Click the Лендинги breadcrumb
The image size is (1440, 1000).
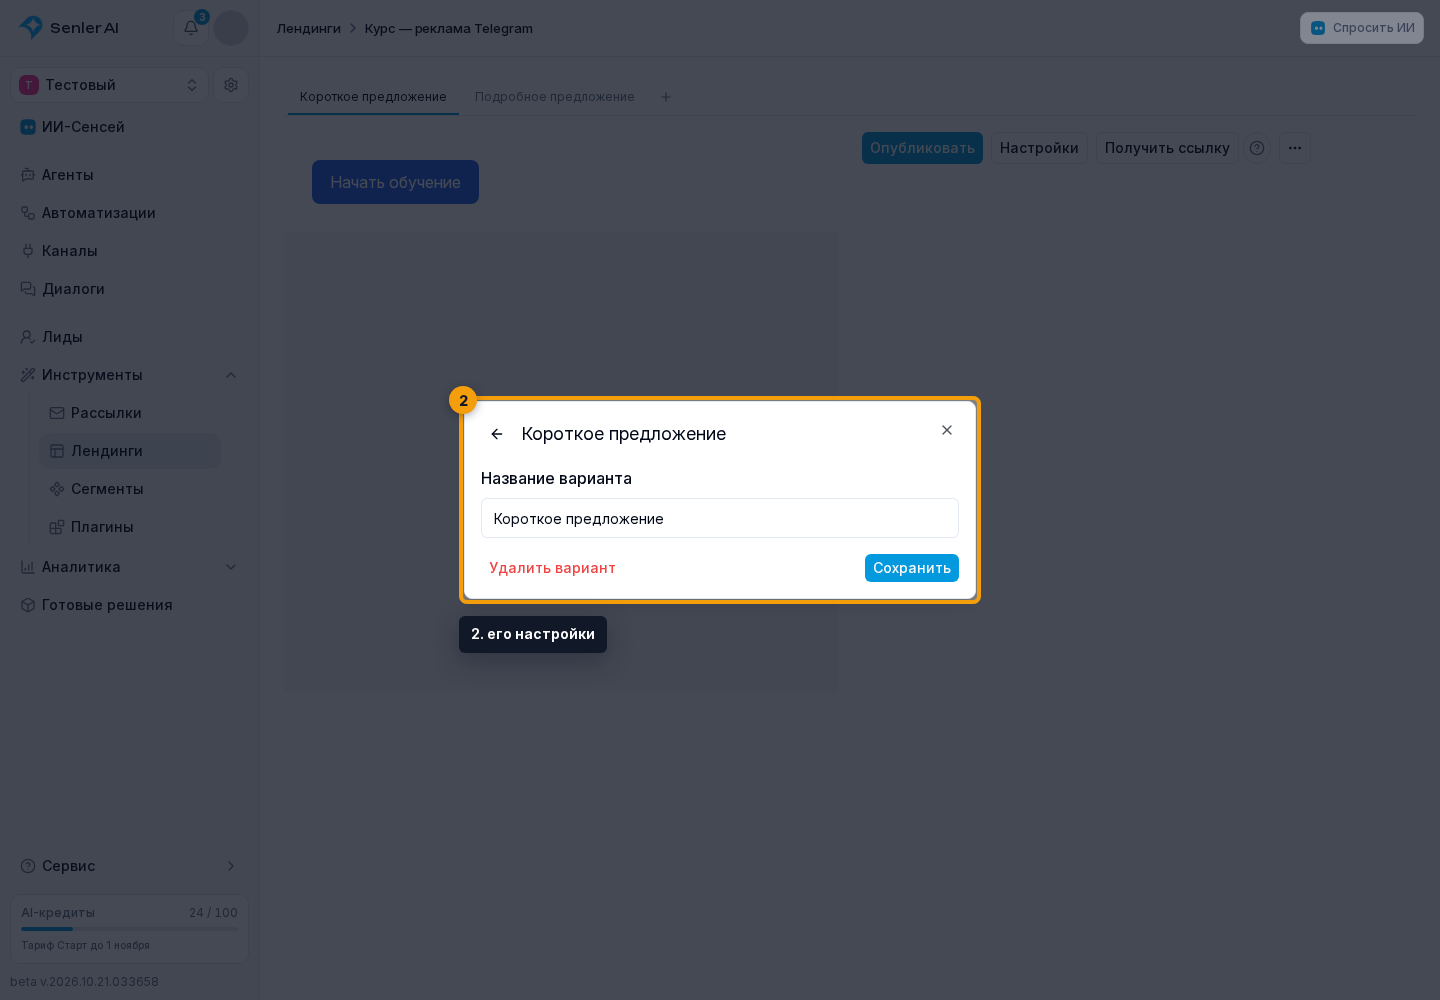[309, 28]
